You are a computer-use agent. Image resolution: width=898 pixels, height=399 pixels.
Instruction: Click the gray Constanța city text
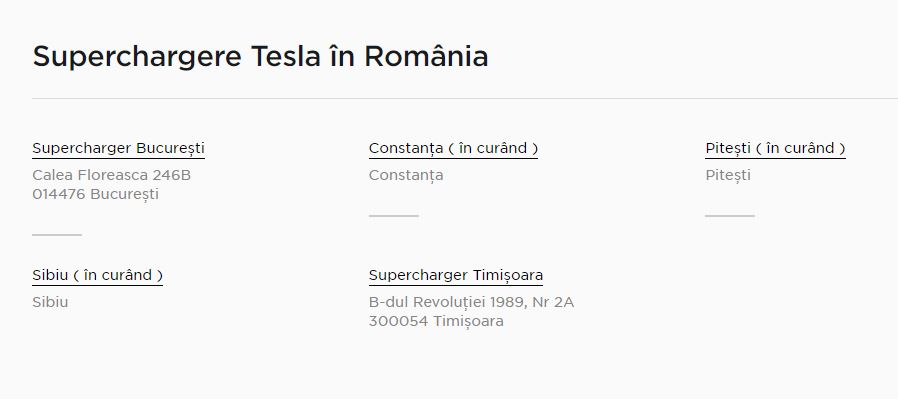pyautogui.click(x=406, y=175)
